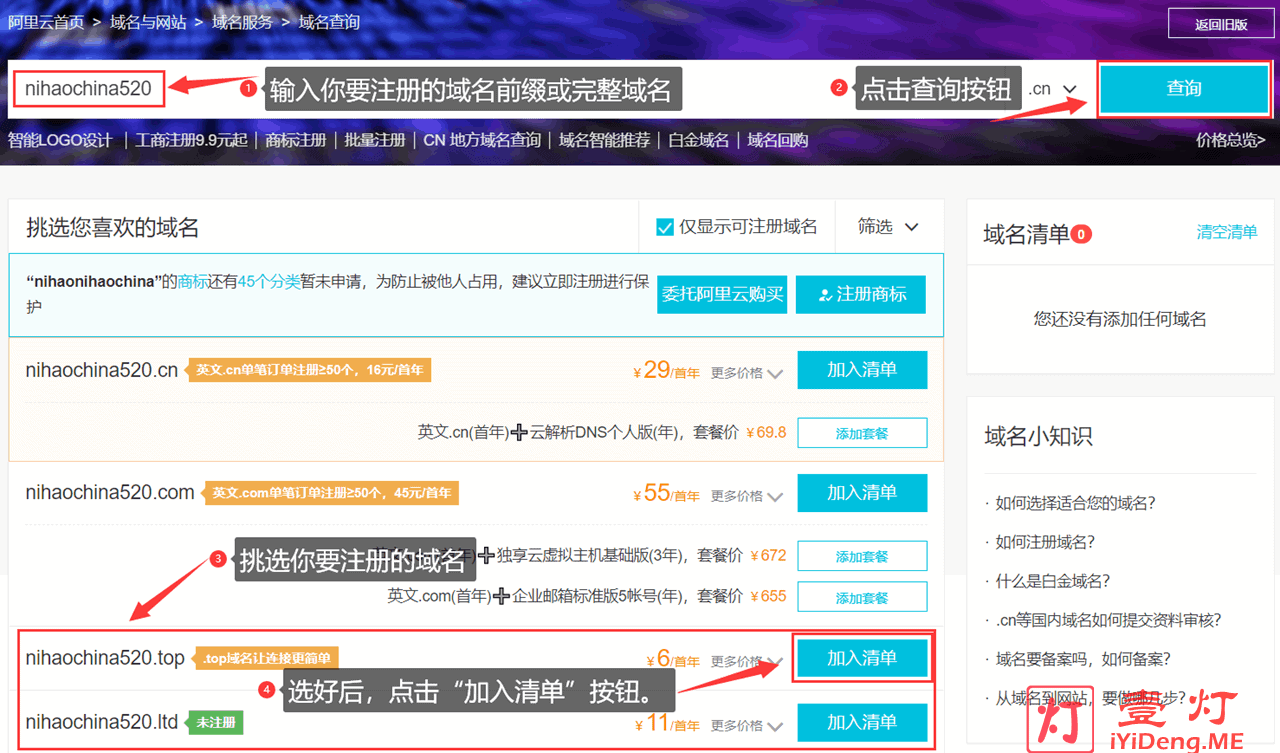
Task: Click 您还没有添加任何域名 message
Action: coord(1120,320)
